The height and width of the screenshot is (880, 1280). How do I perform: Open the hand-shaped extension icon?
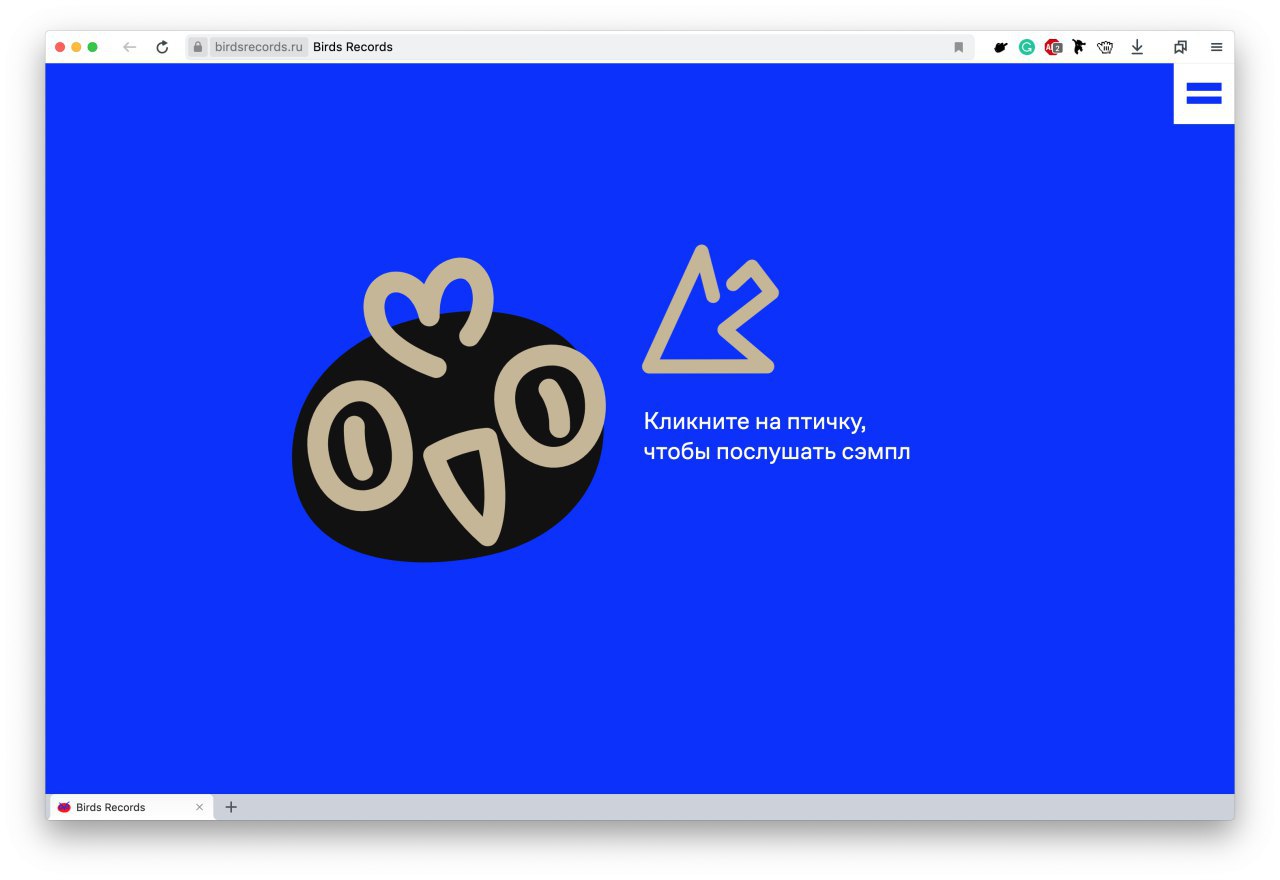coord(1105,47)
